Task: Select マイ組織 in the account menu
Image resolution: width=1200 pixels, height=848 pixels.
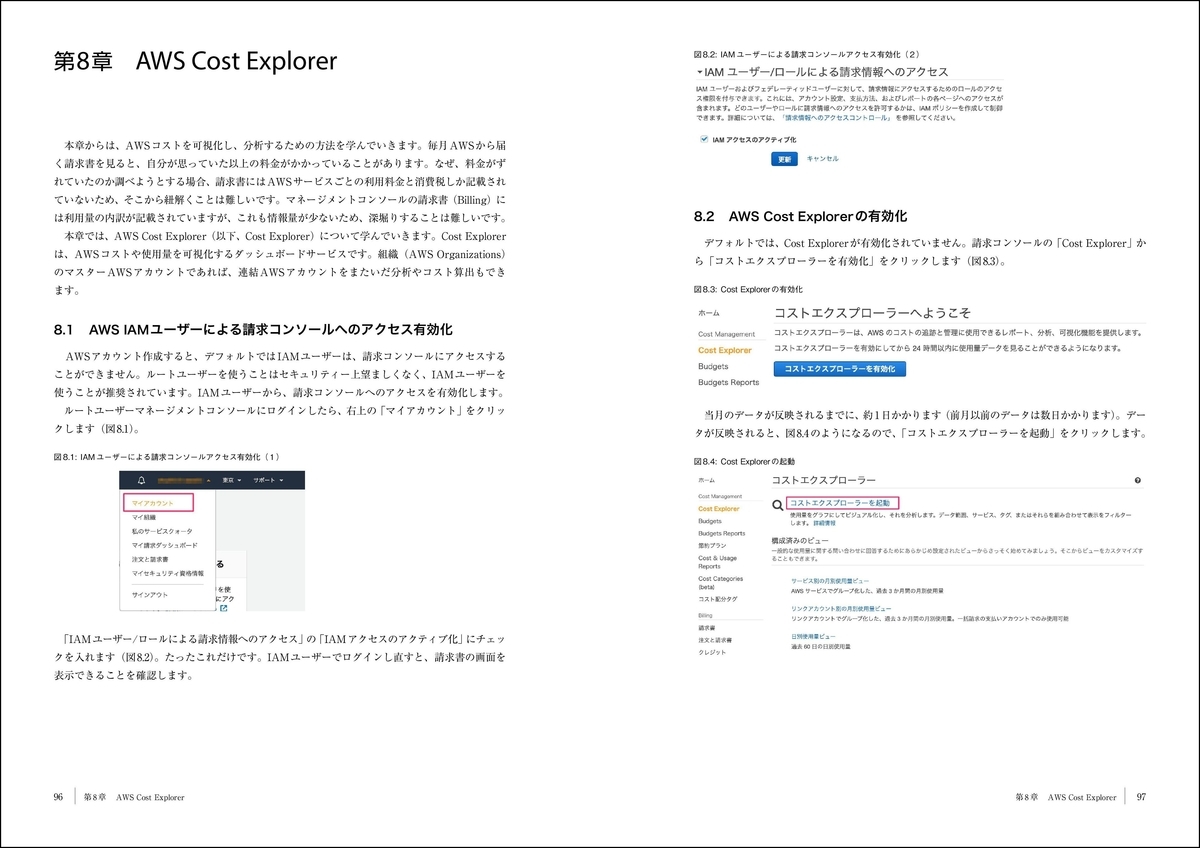Action: pos(144,517)
